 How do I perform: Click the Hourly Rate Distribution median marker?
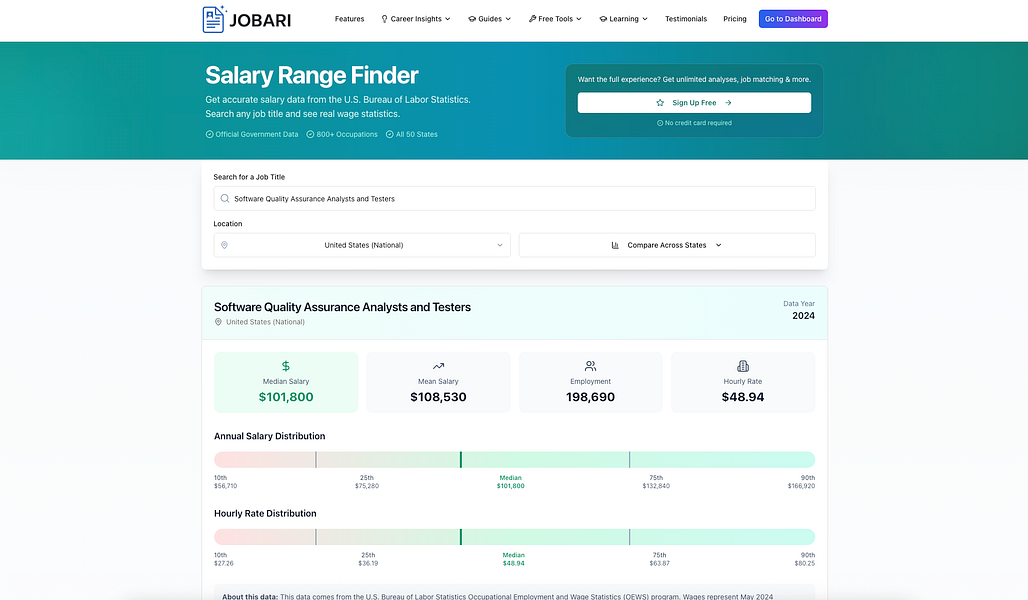pyautogui.click(x=461, y=537)
